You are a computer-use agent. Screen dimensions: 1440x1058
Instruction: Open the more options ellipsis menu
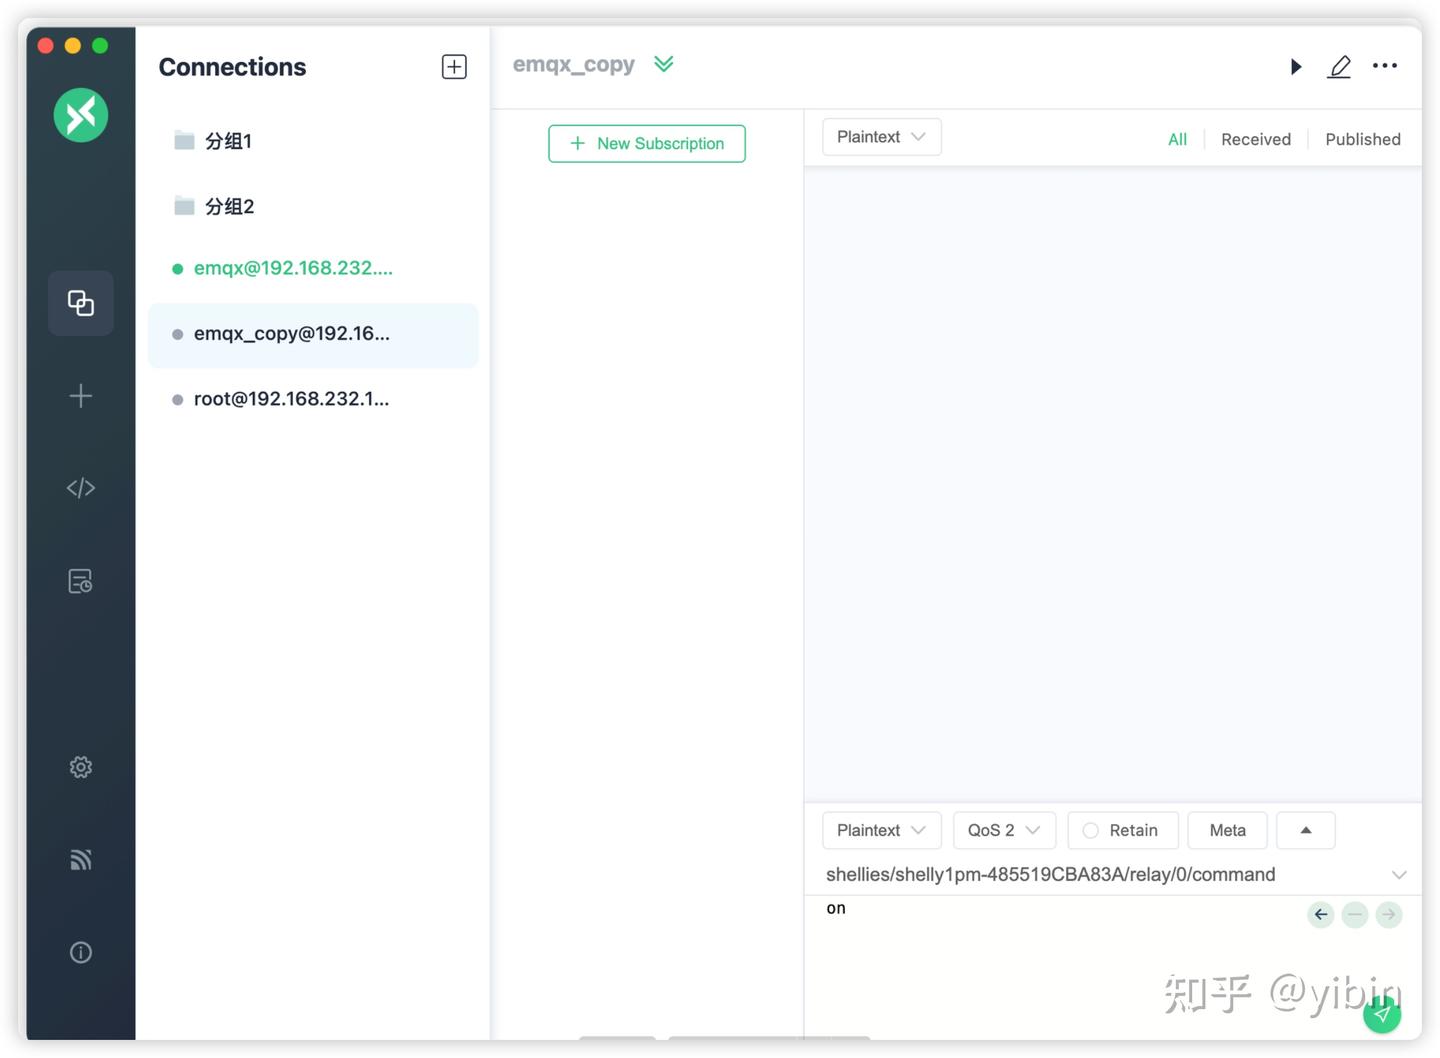coord(1385,66)
